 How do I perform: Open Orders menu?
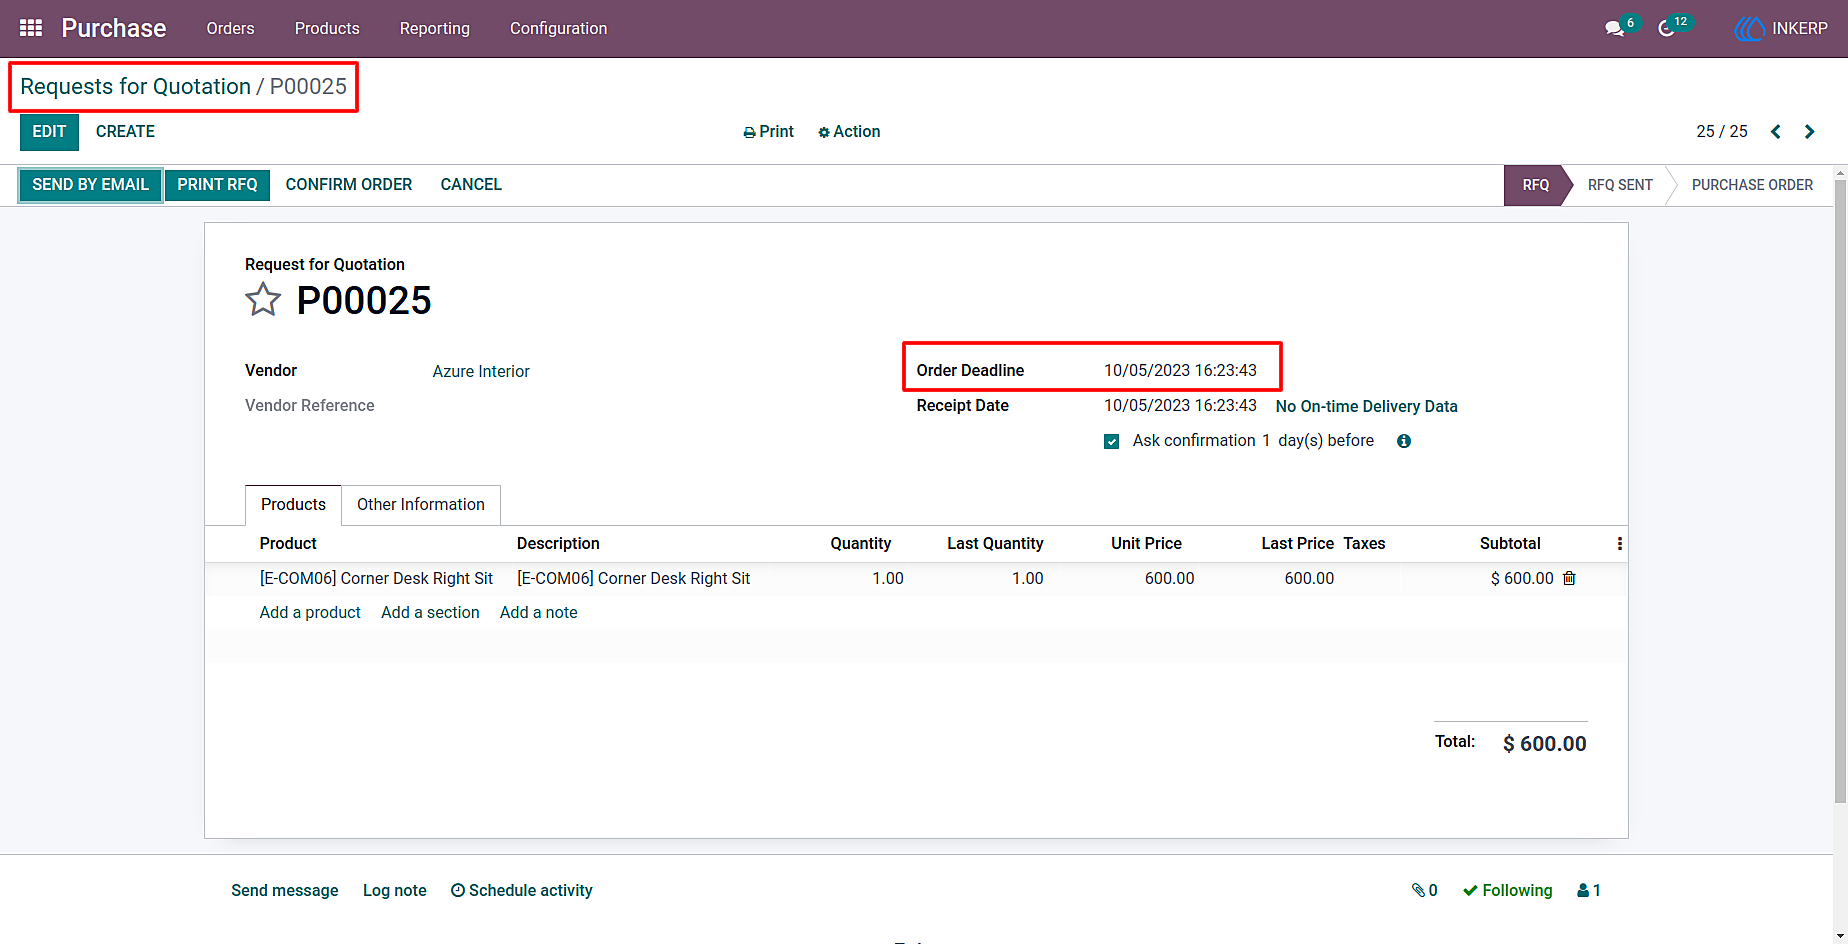tap(230, 28)
